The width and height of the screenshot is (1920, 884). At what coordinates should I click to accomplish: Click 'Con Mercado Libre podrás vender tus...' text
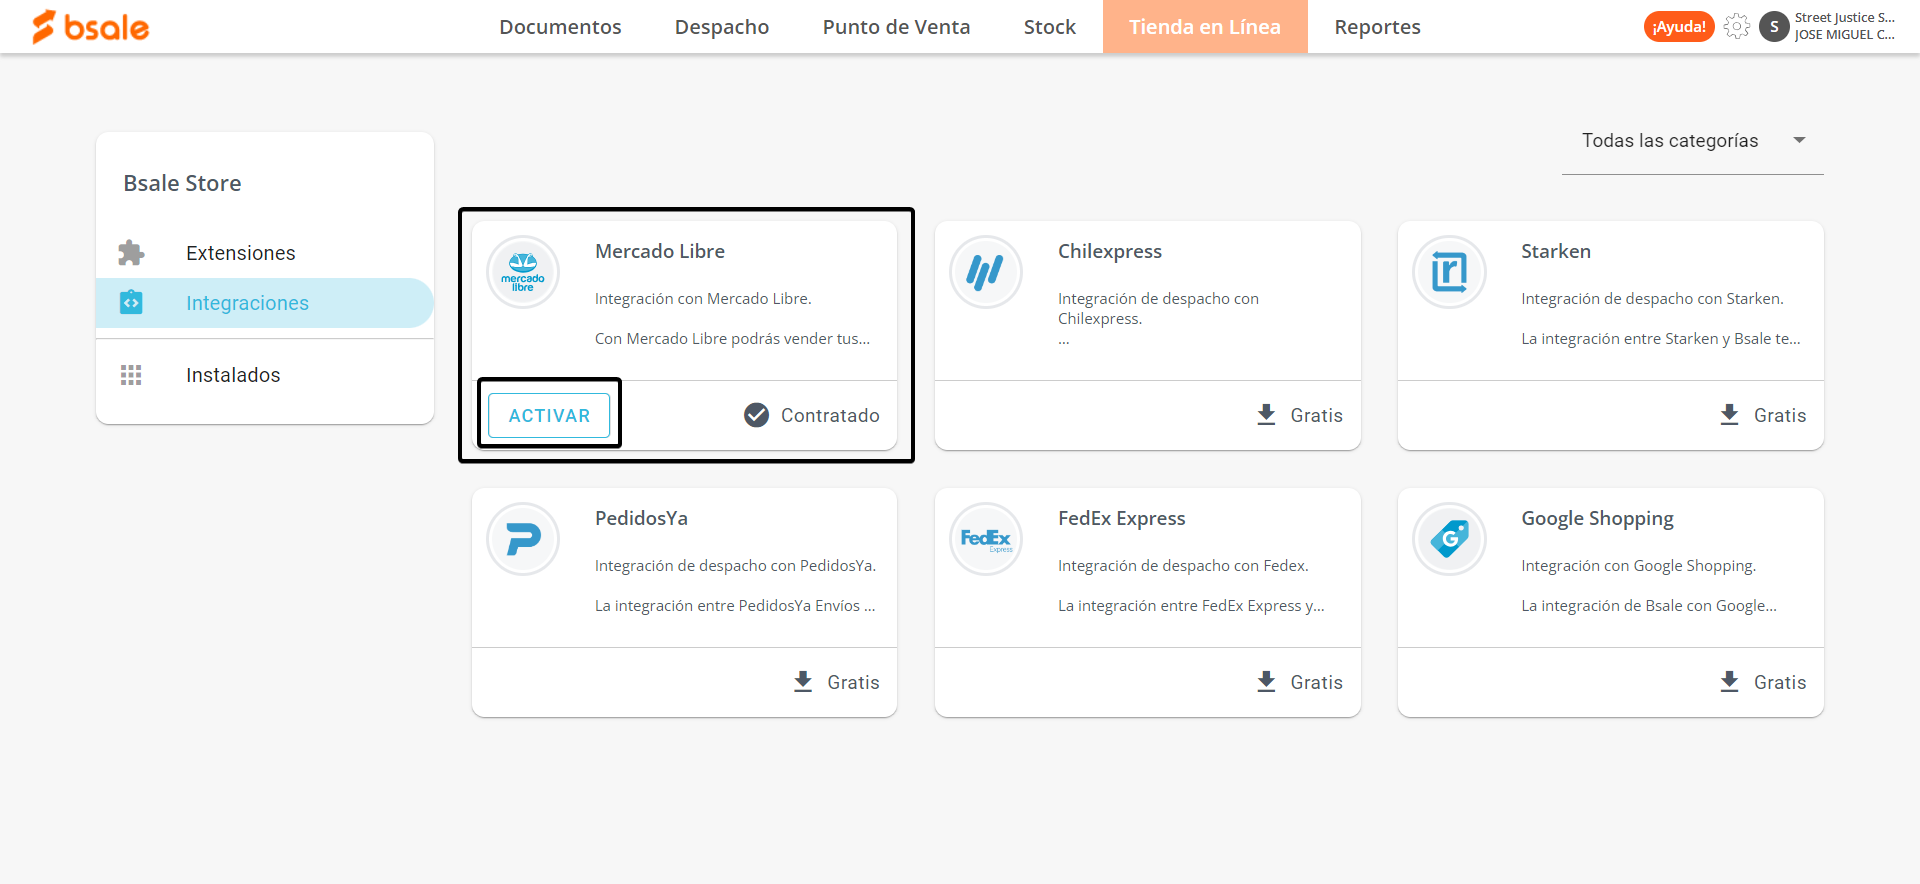point(732,338)
